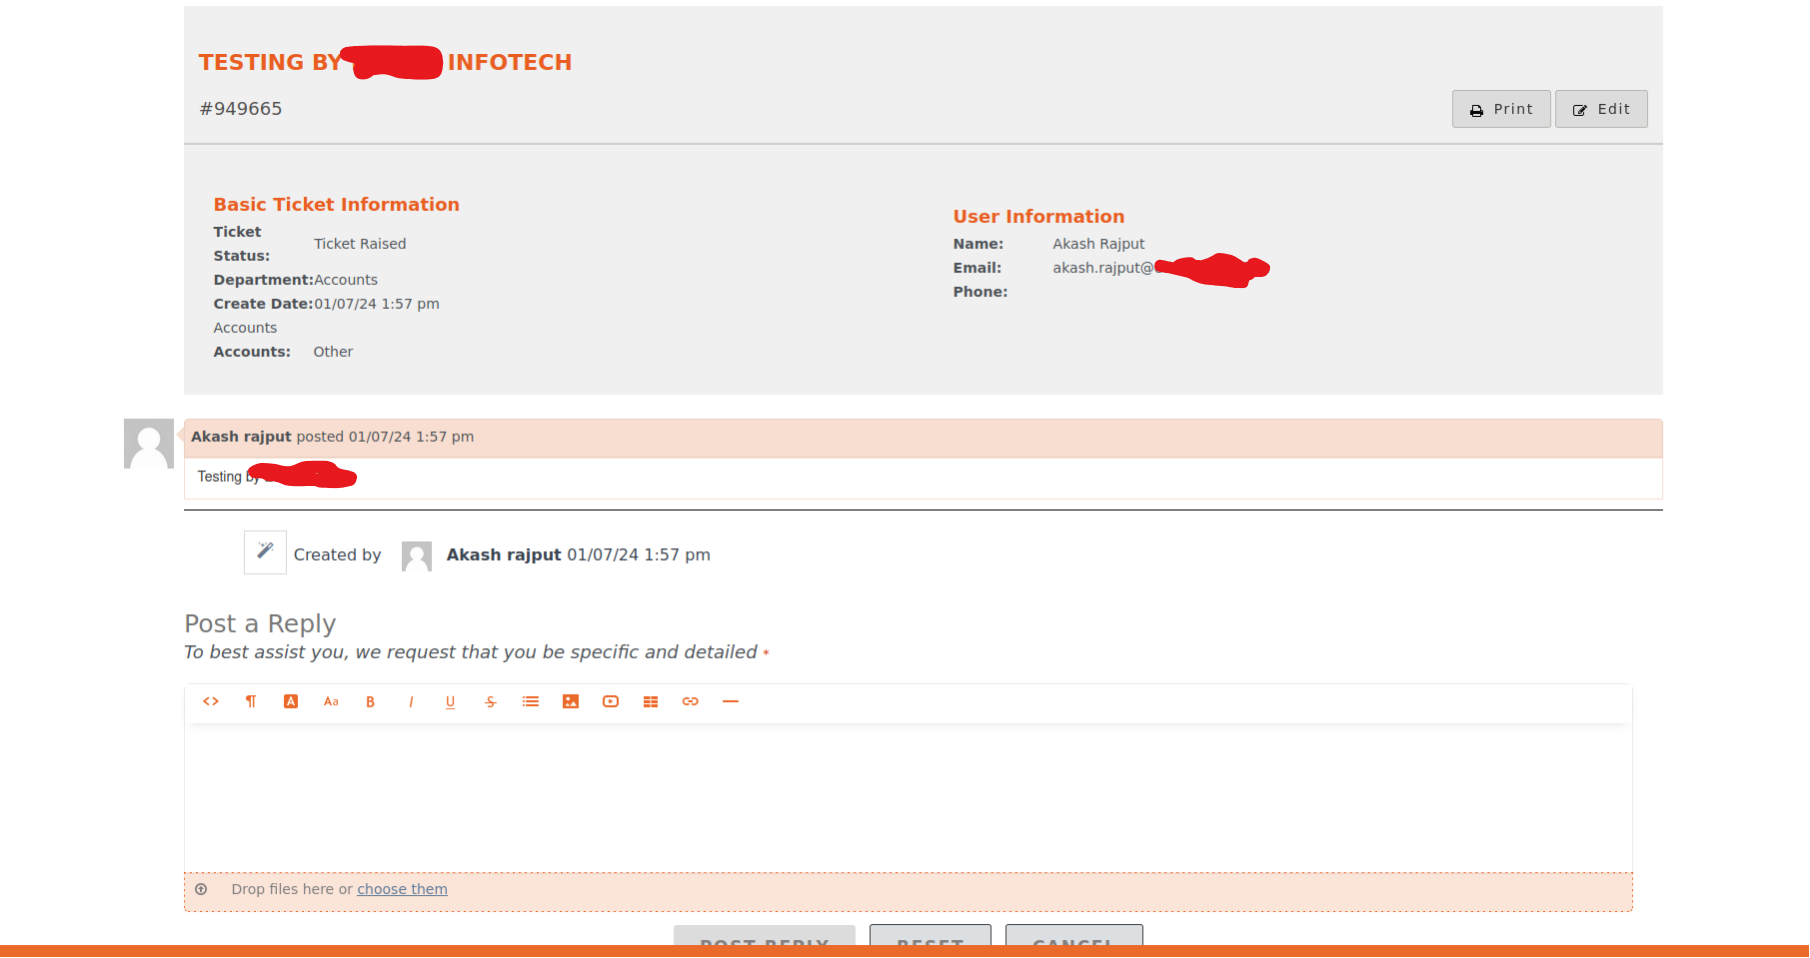
Task: Insert a hyperlink in the editor
Action: point(690,702)
